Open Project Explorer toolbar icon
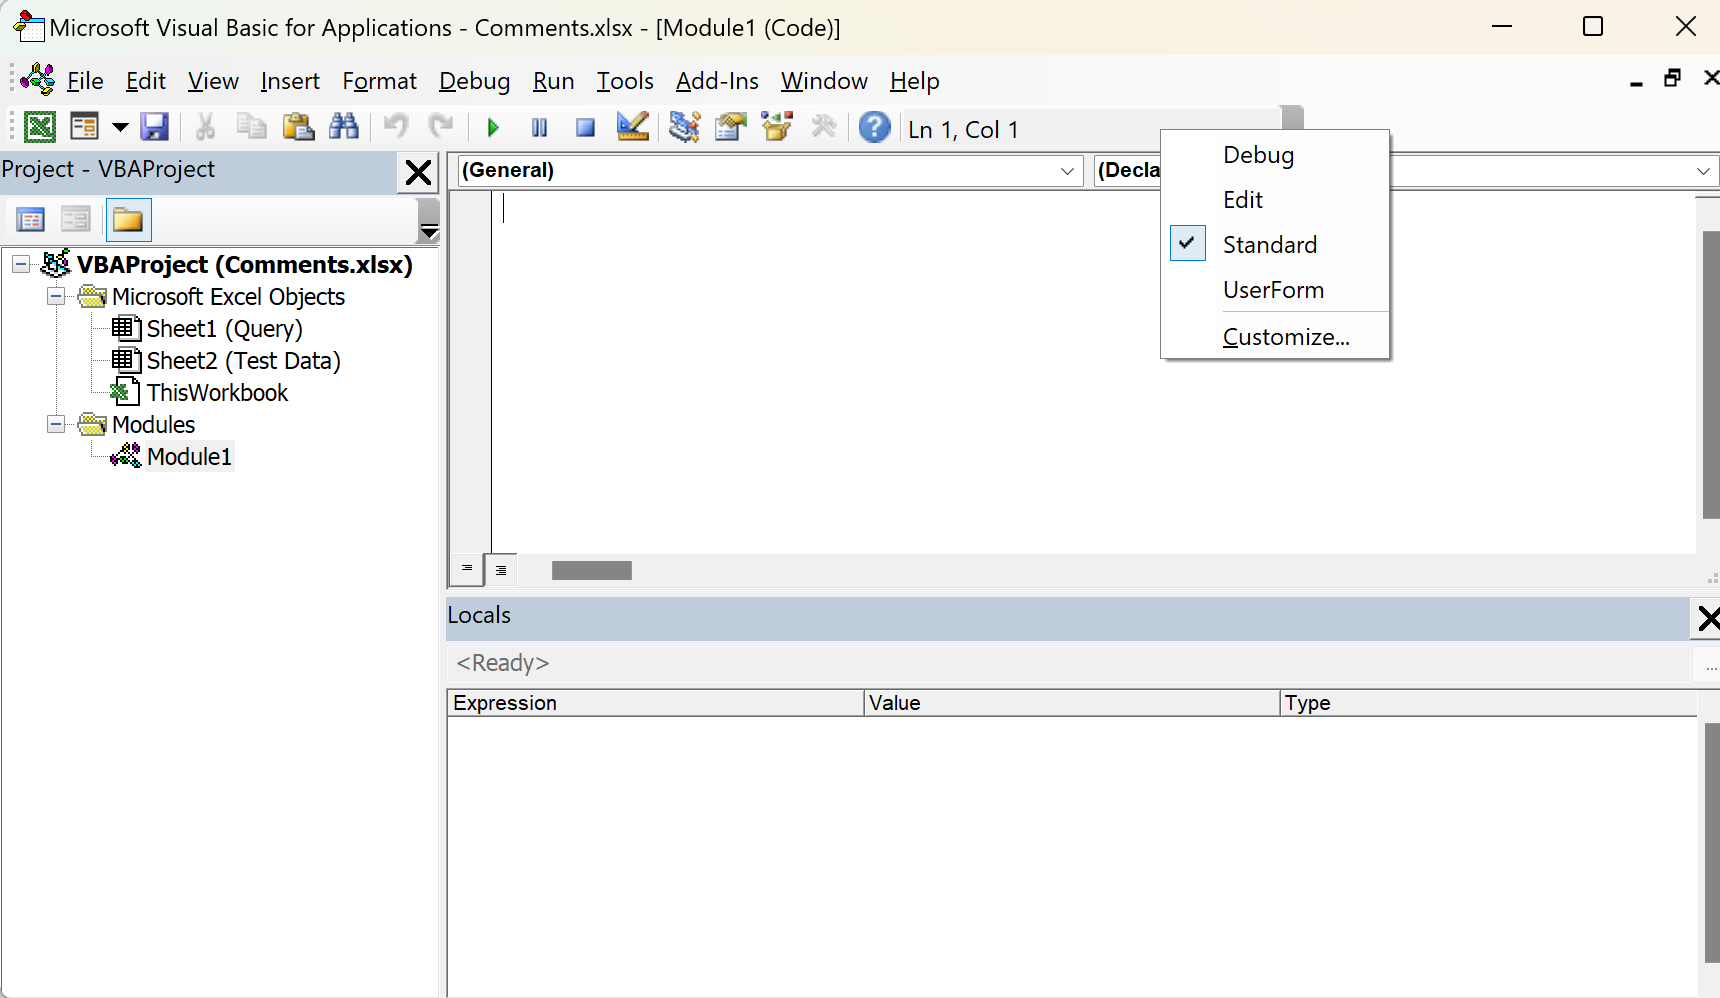Viewport: 1720px width, 998px height. 684,127
